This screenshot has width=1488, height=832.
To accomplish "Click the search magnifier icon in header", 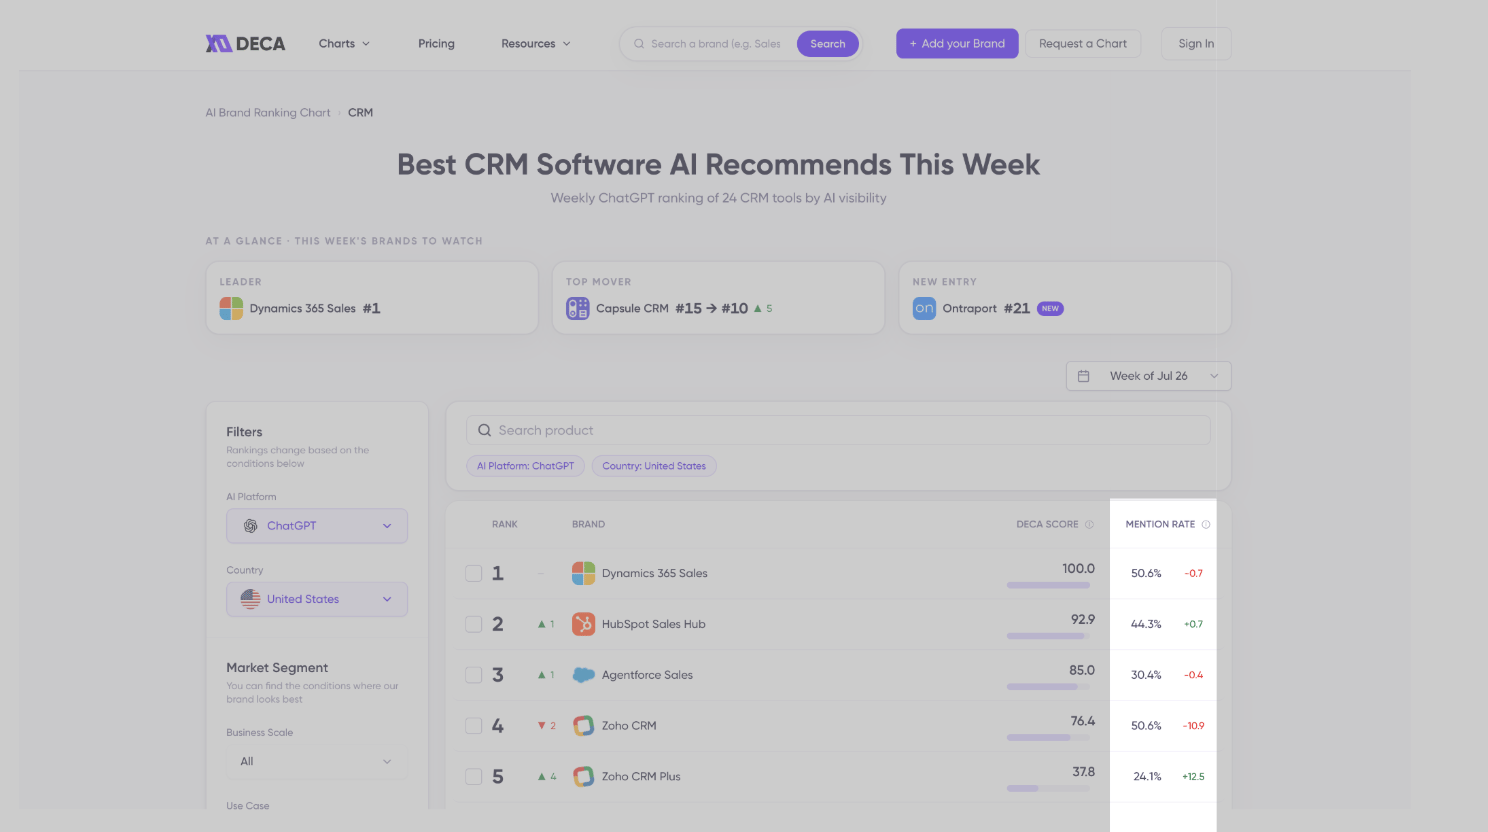I will click(639, 44).
